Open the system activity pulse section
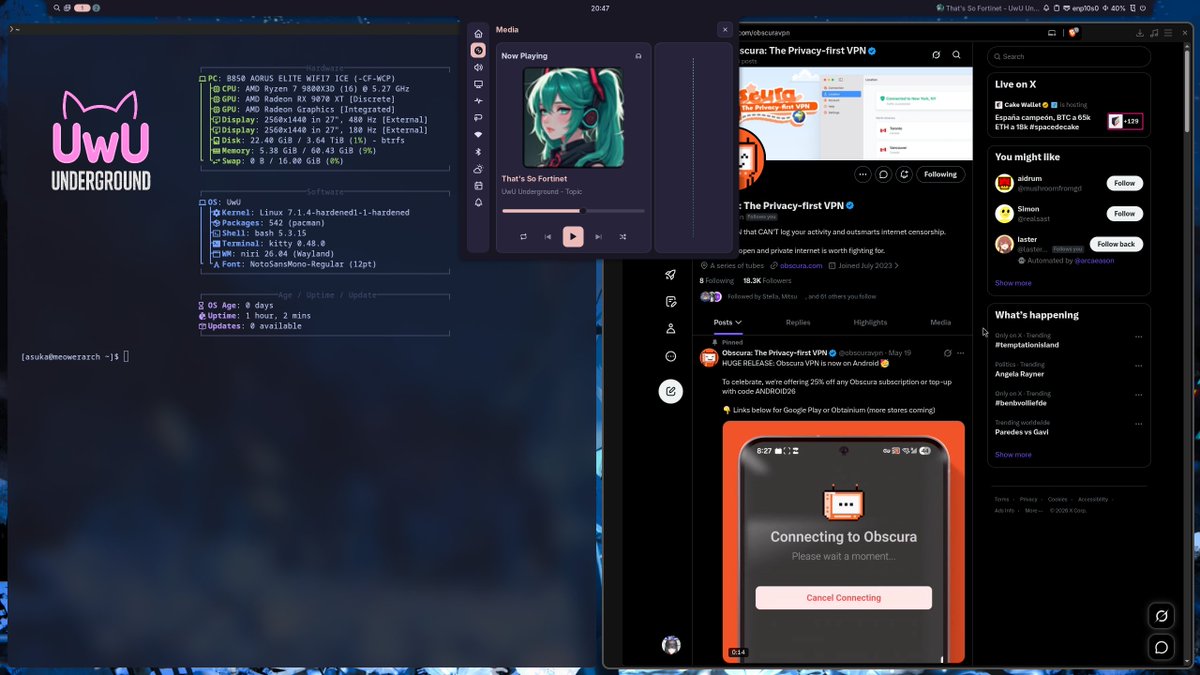This screenshot has width=1200, height=675. 478,101
